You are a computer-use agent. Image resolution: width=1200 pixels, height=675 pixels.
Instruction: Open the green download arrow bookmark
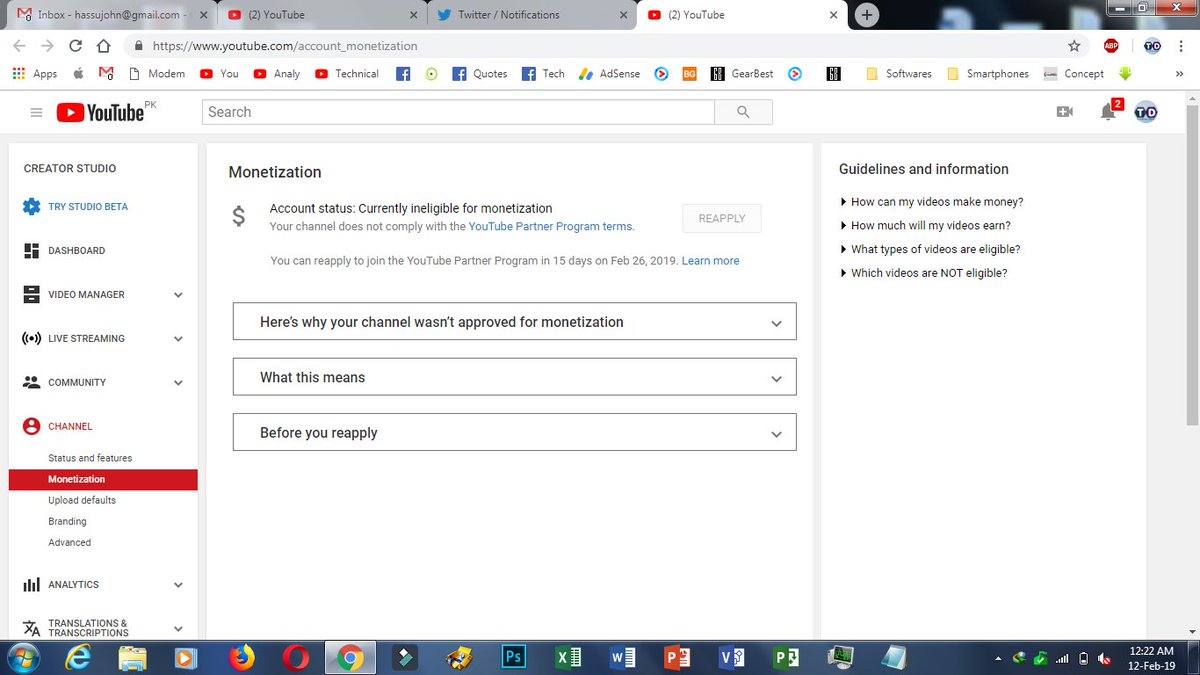(1125, 74)
